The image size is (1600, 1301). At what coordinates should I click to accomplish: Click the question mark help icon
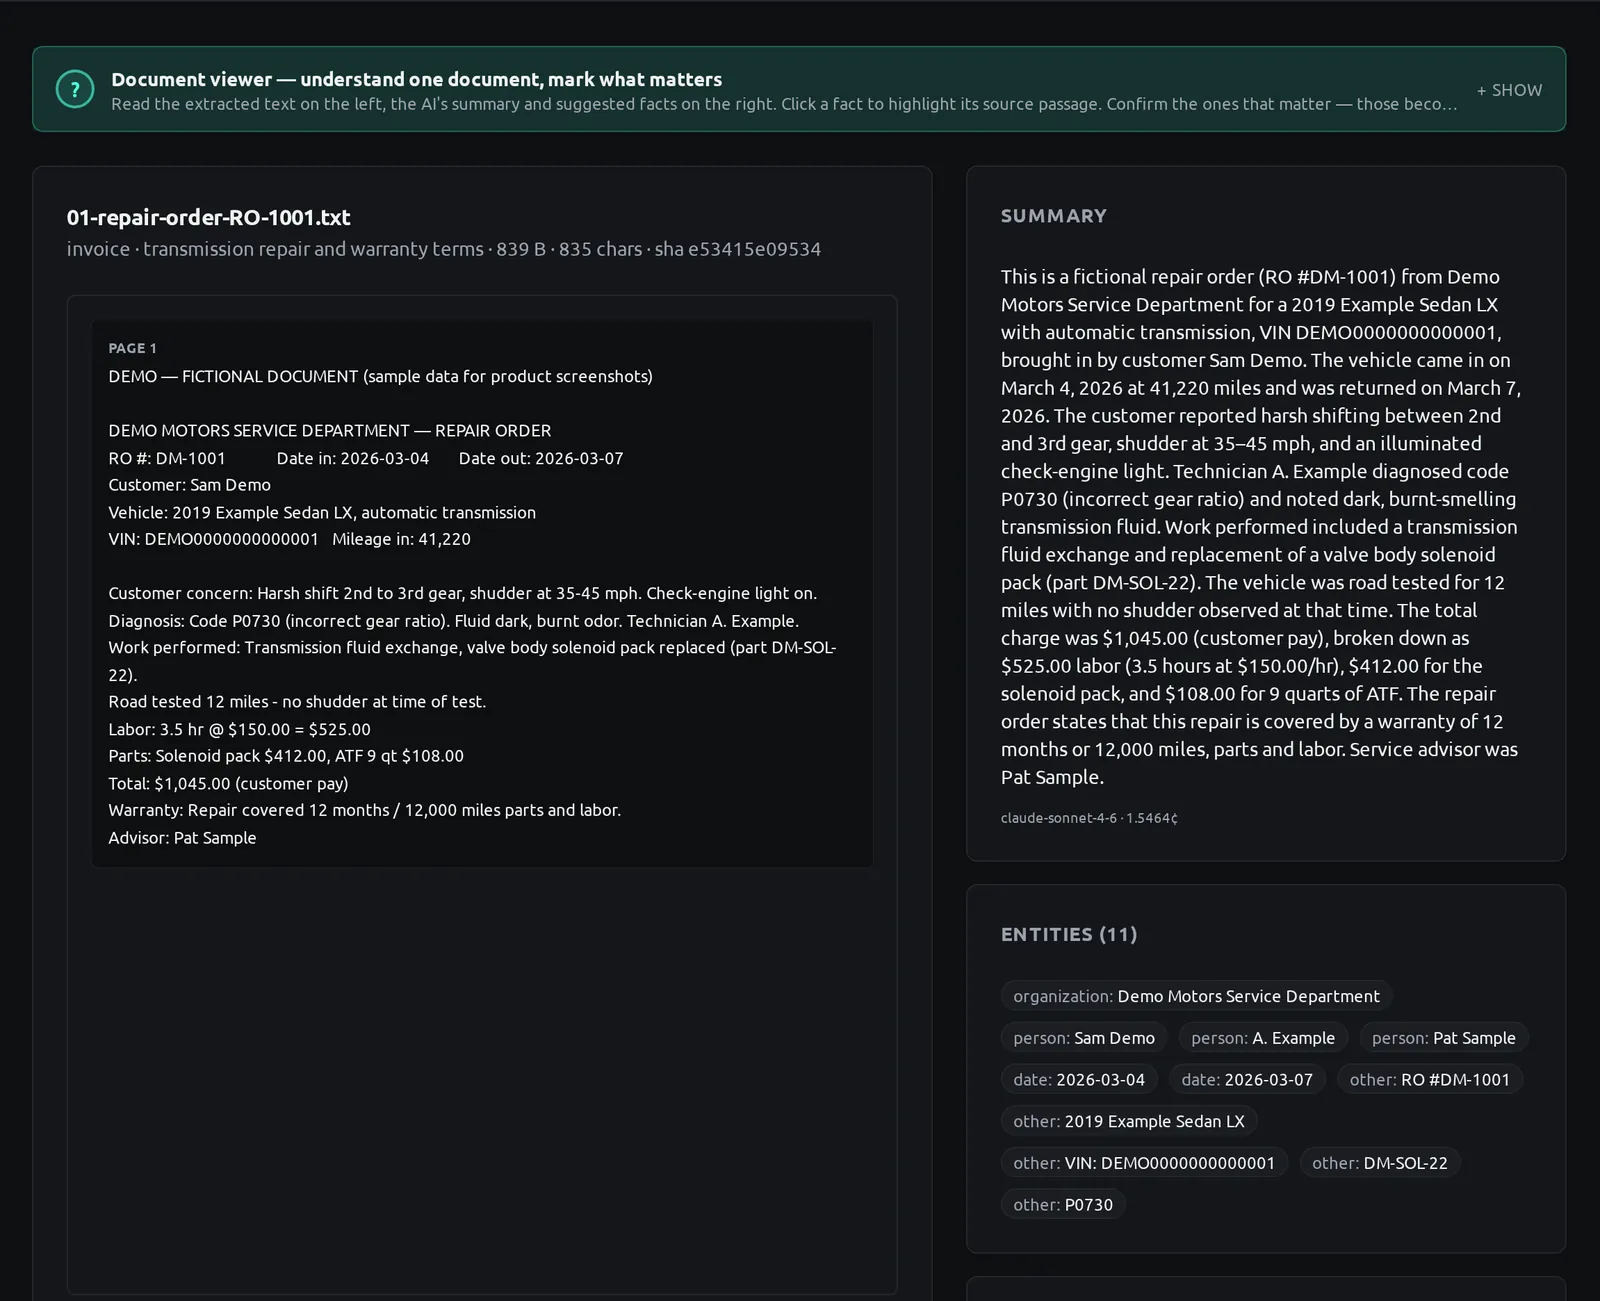click(x=75, y=89)
